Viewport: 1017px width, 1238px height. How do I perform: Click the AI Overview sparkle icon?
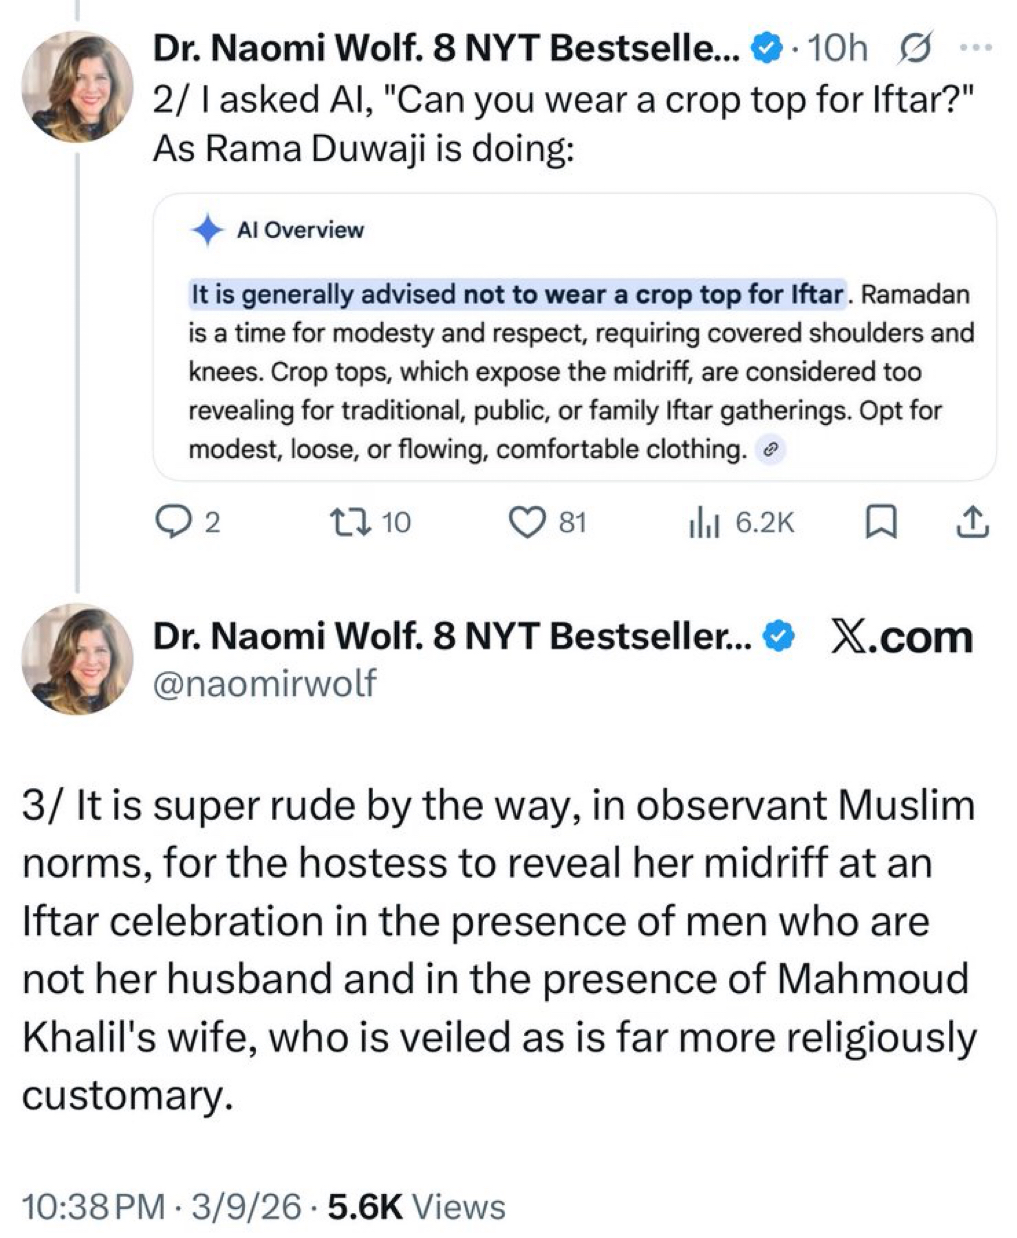pyautogui.click(x=207, y=231)
